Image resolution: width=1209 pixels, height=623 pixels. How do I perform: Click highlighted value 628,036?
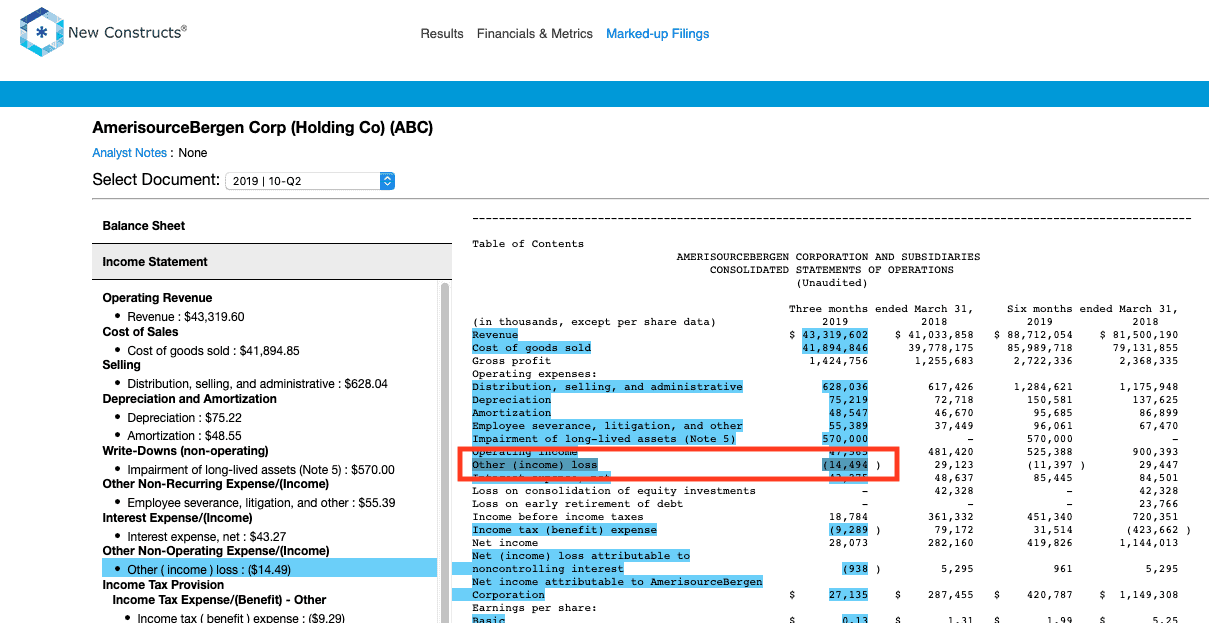click(845, 387)
